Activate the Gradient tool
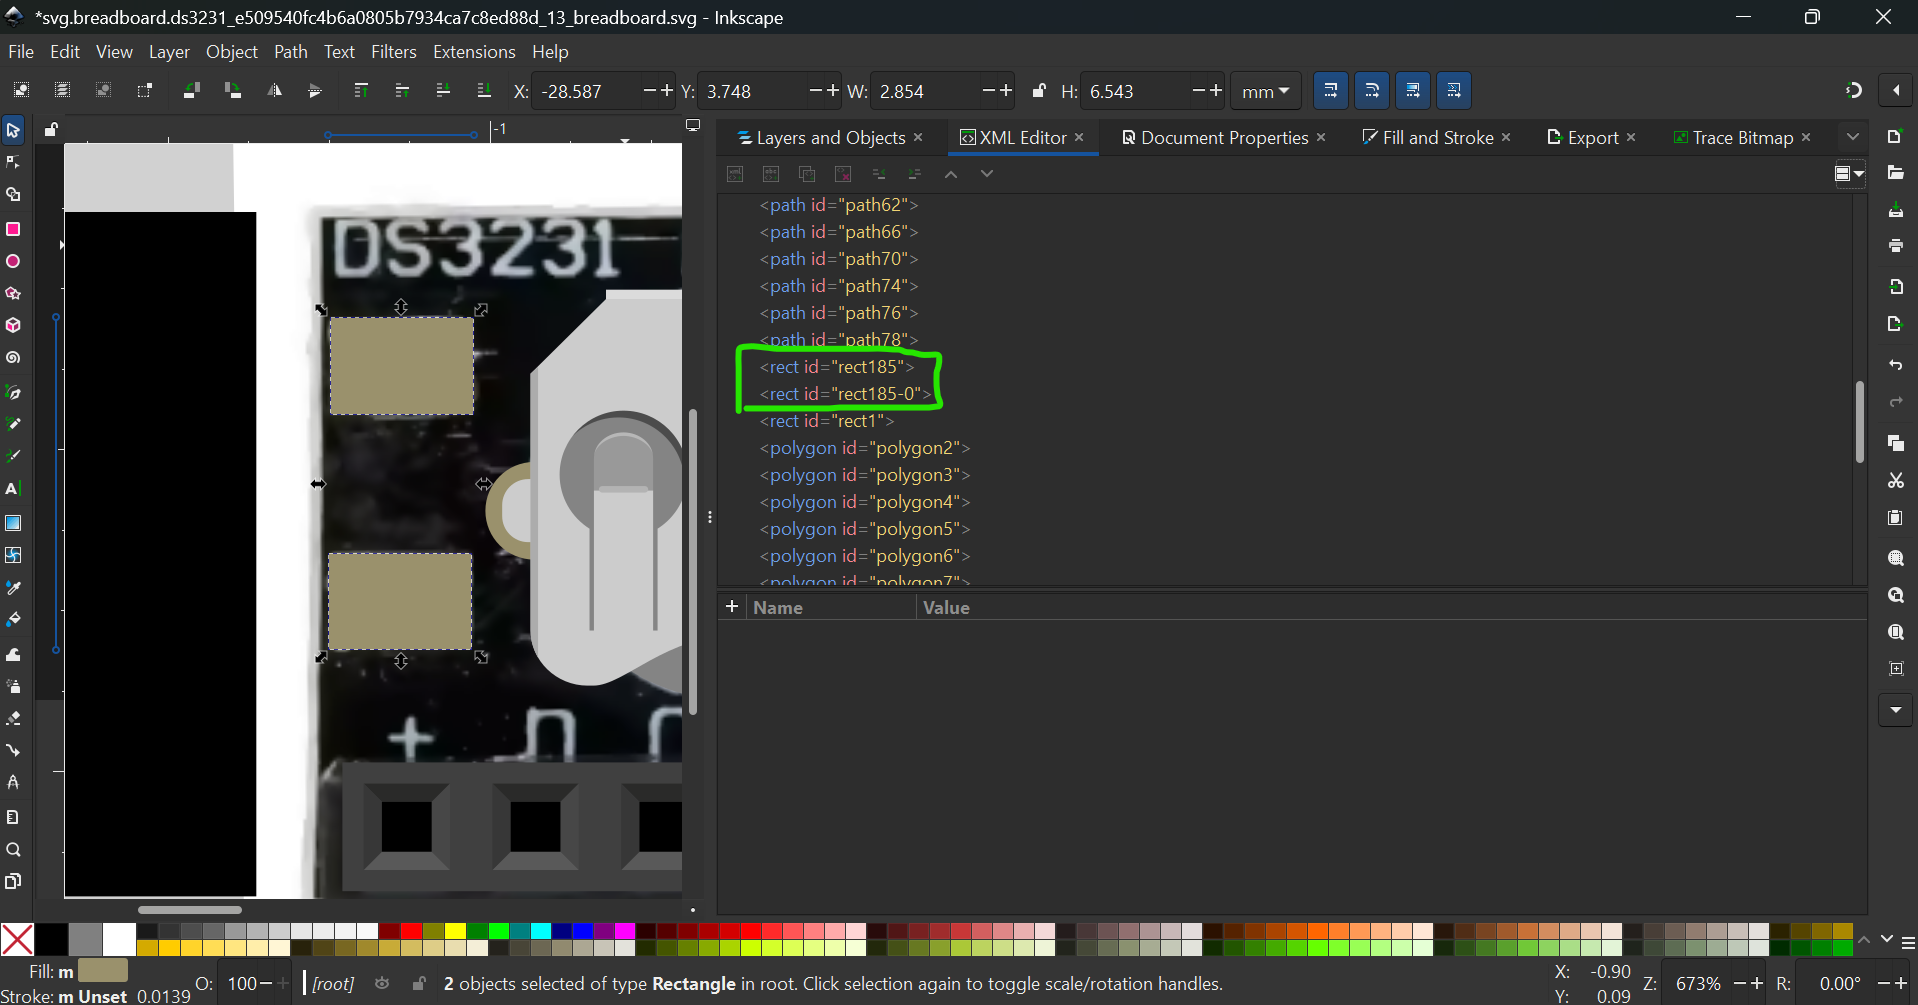Image resolution: width=1918 pixels, height=1005 pixels. tap(13, 523)
